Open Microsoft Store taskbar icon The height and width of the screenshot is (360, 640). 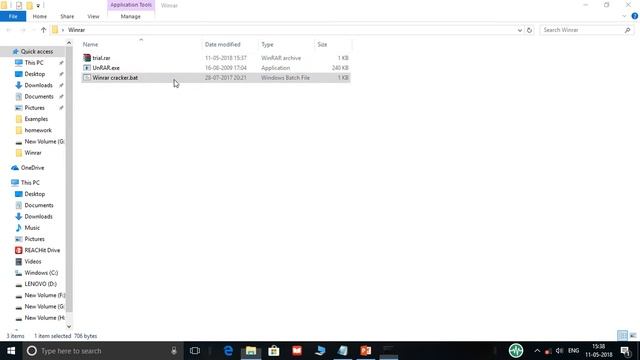[x=273, y=351]
